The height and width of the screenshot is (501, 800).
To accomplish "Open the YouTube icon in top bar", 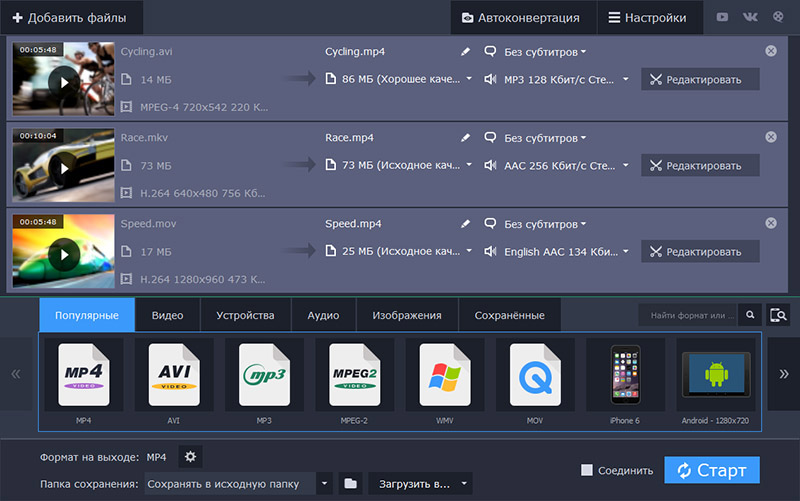I will tap(724, 18).
